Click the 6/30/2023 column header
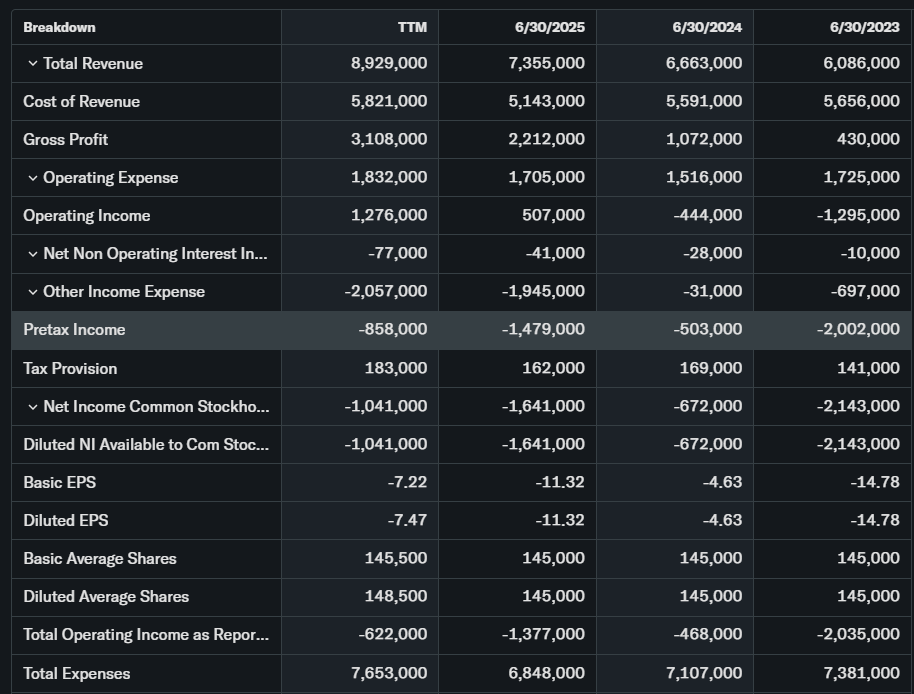 click(x=865, y=27)
